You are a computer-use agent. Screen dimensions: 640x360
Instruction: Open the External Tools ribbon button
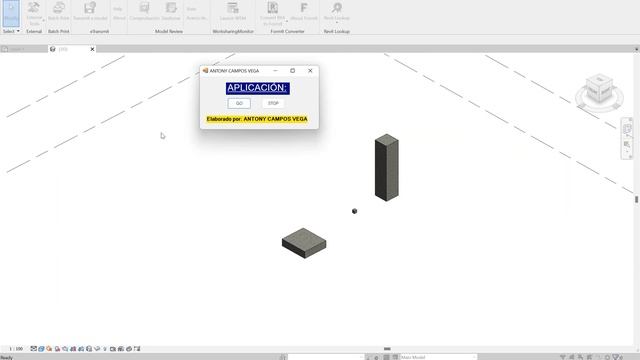(x=34, y=13)
